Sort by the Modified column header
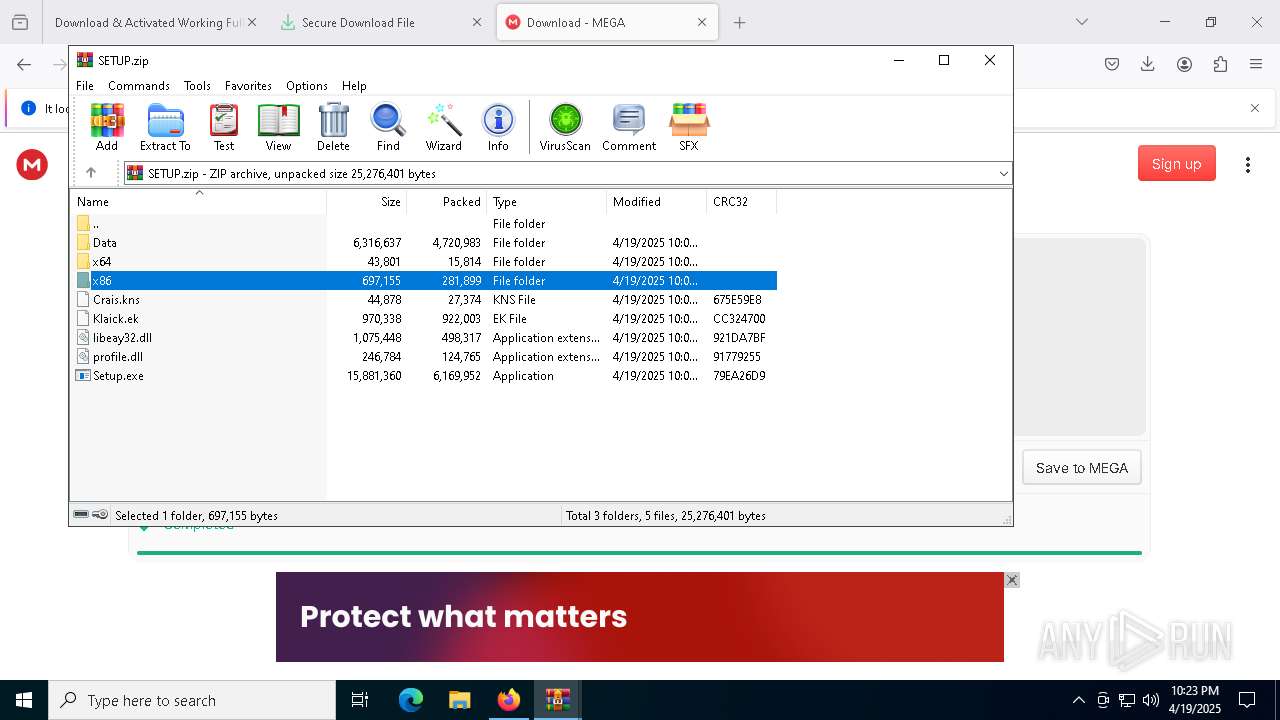Screen dimensions: 1280x720 pyautogui.click(x=656, y=202)
